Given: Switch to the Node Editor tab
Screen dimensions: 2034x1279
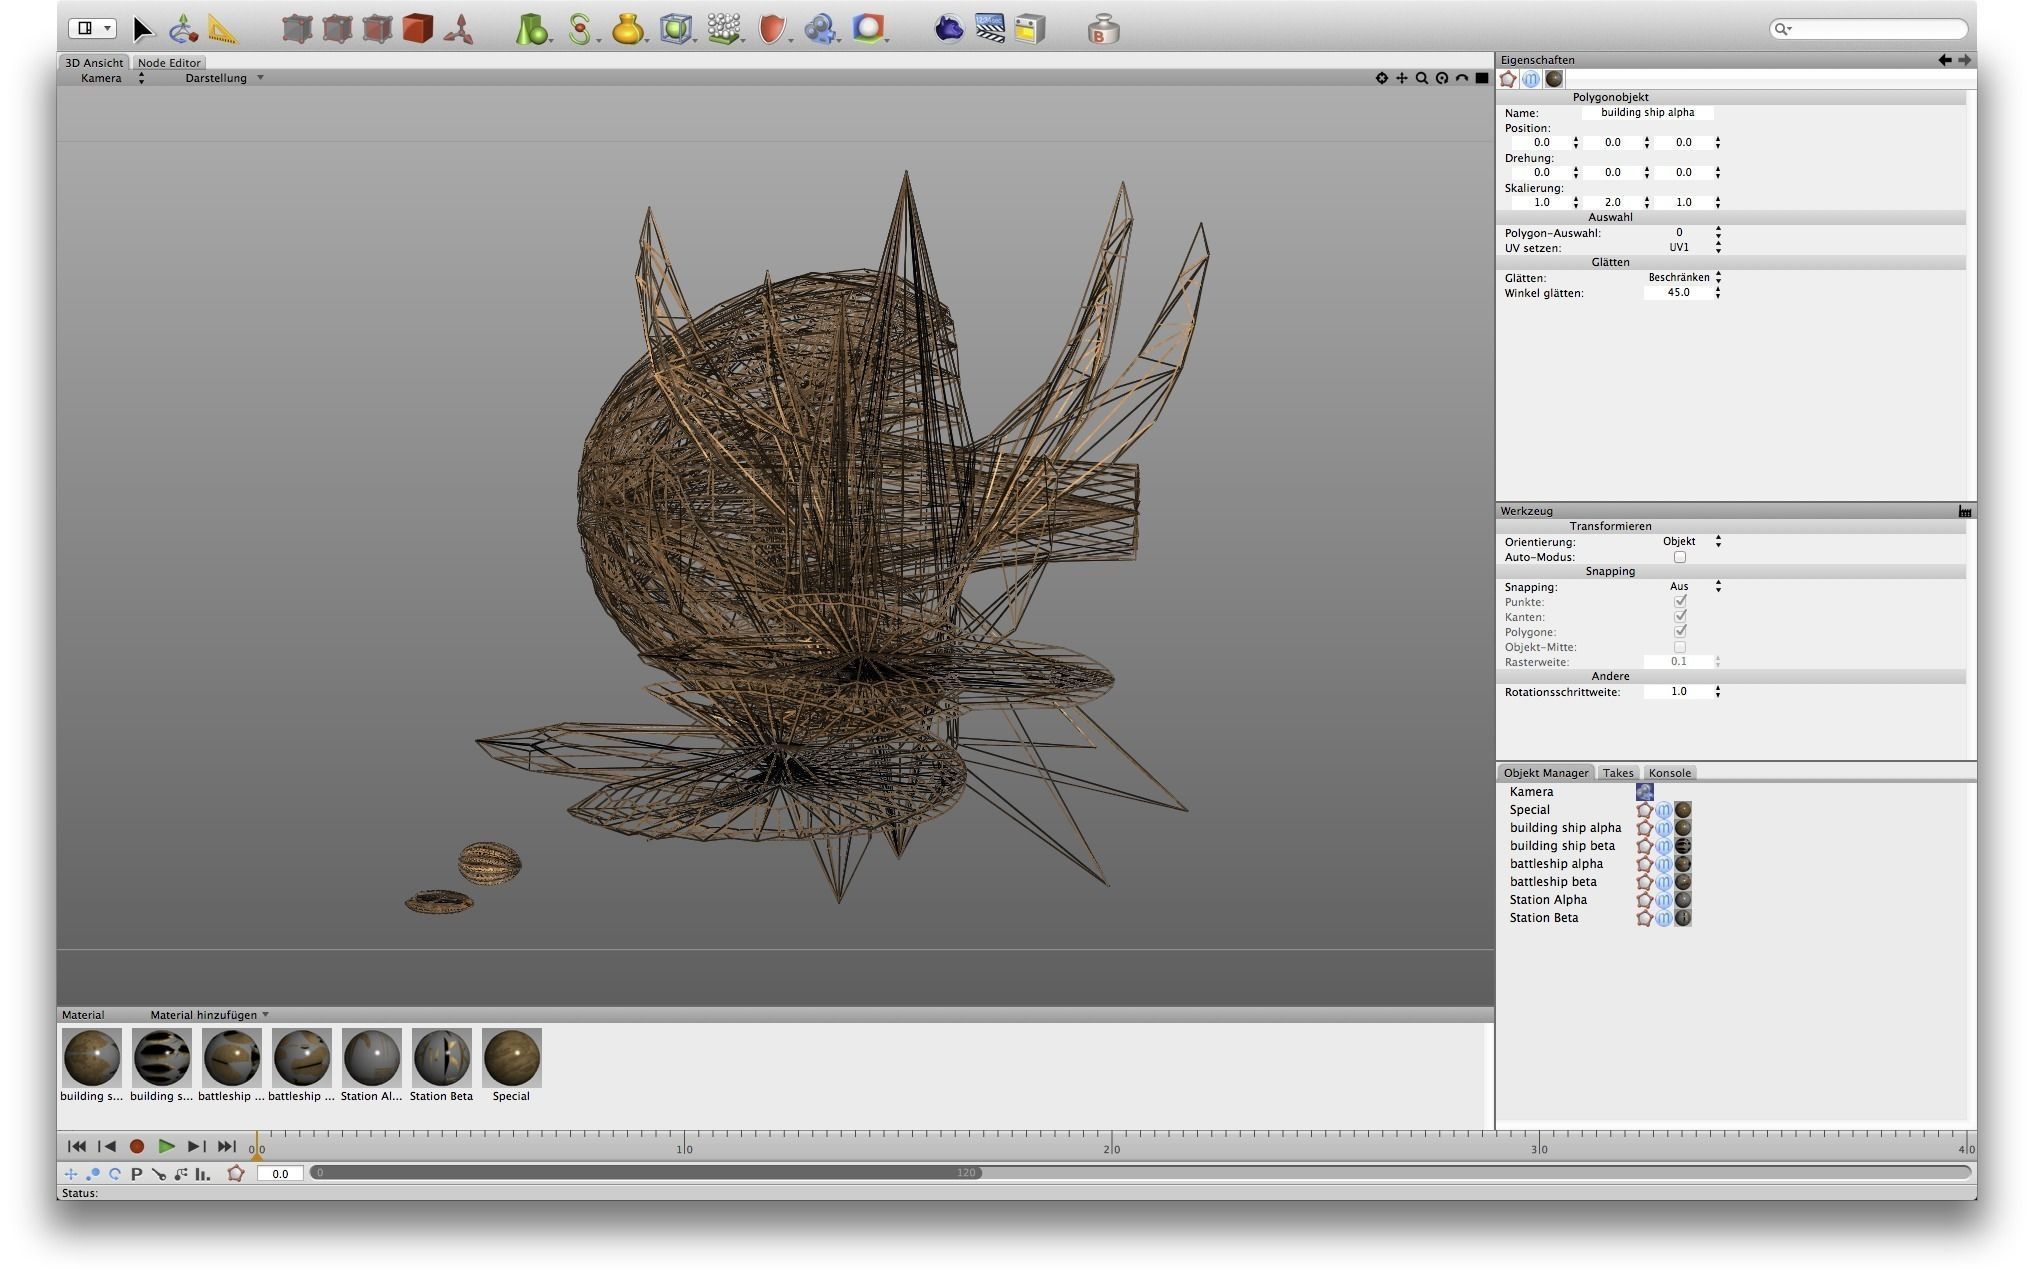Looking at the screenshot, I should click(x=169, y=63).
